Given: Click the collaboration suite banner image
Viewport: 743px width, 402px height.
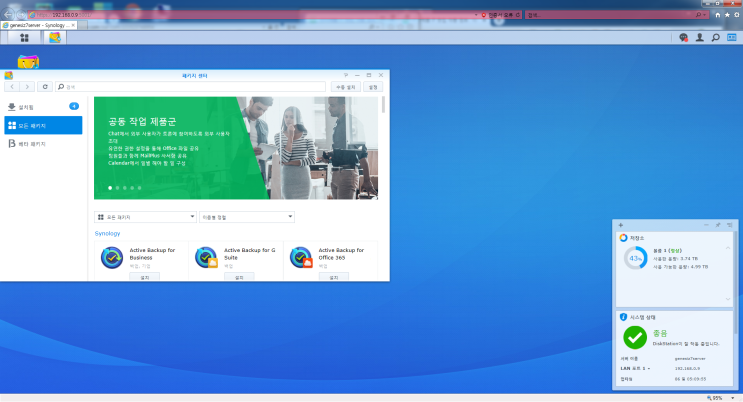Looking at the screenshot, I should pos(236,148).
